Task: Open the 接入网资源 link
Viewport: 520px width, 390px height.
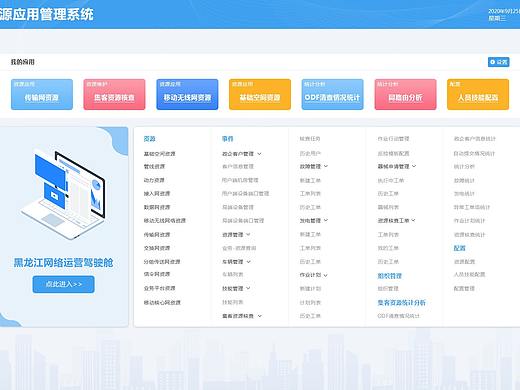Action: point(157,194)
